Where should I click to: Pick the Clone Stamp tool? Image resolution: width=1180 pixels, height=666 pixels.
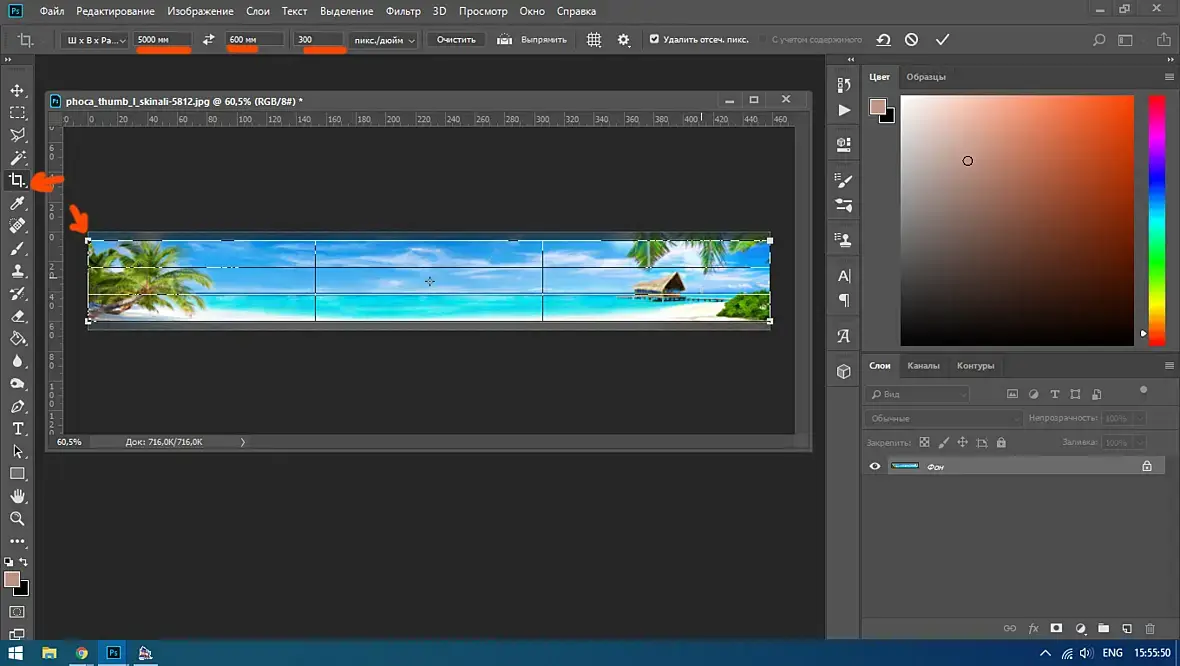click(x=17, y=271)
